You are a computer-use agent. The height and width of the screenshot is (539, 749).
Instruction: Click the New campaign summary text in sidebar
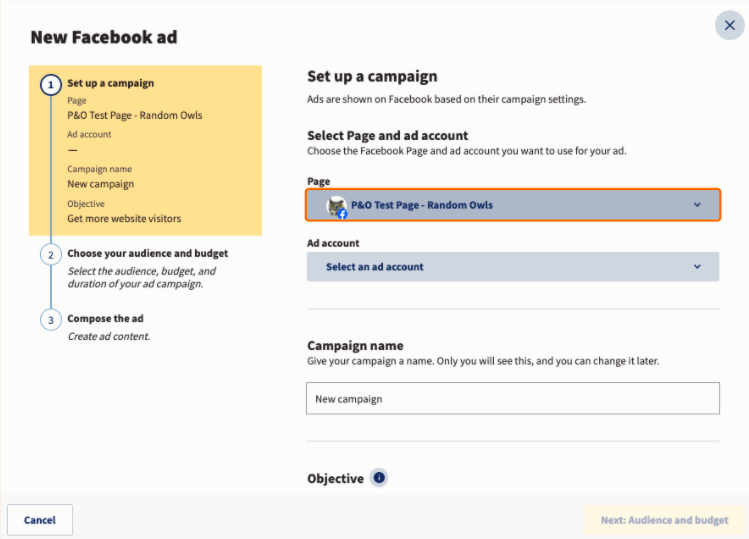click(100, 184)
